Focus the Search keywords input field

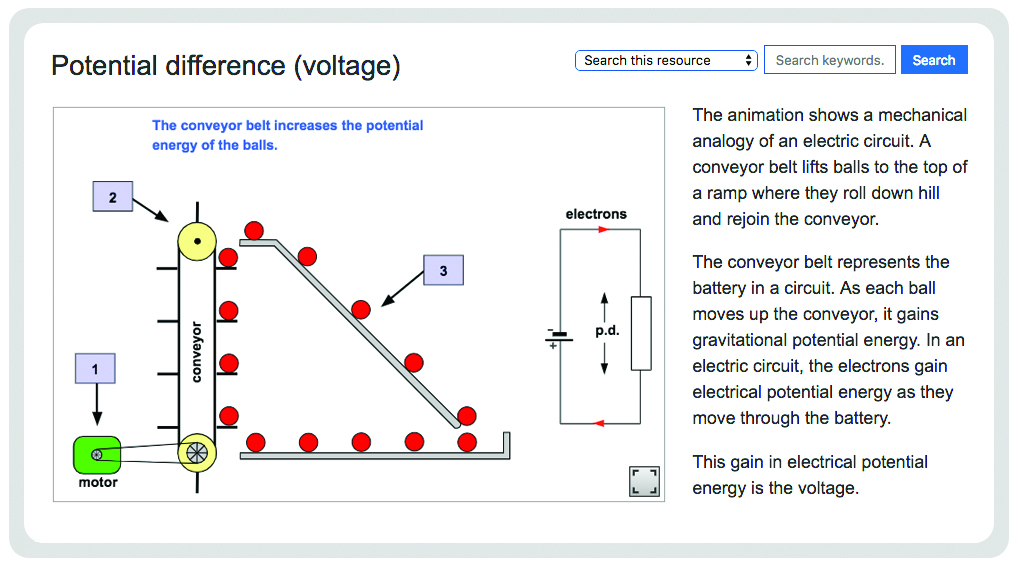[x=829, y=60]
